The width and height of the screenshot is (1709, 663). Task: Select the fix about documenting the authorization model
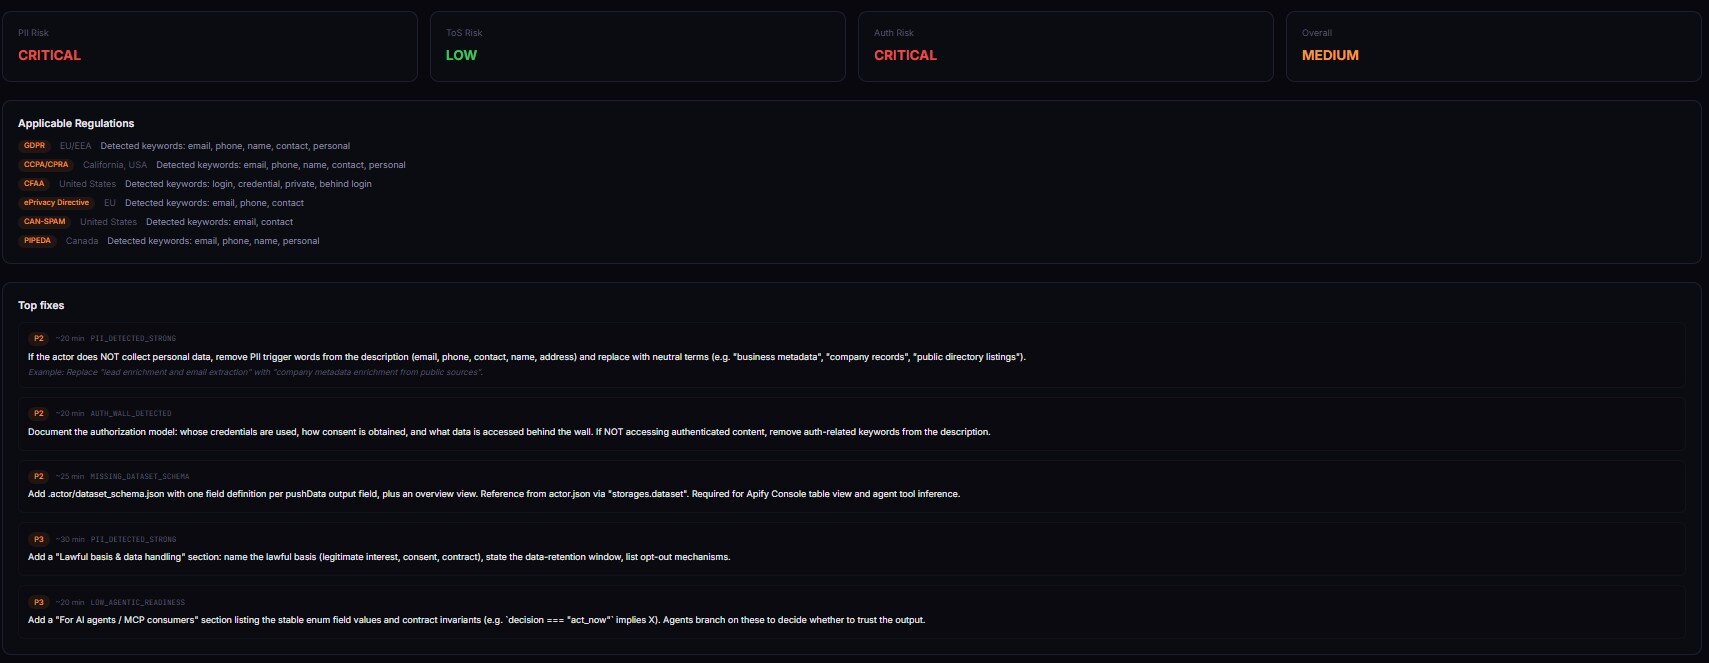(x=508, y=432)
